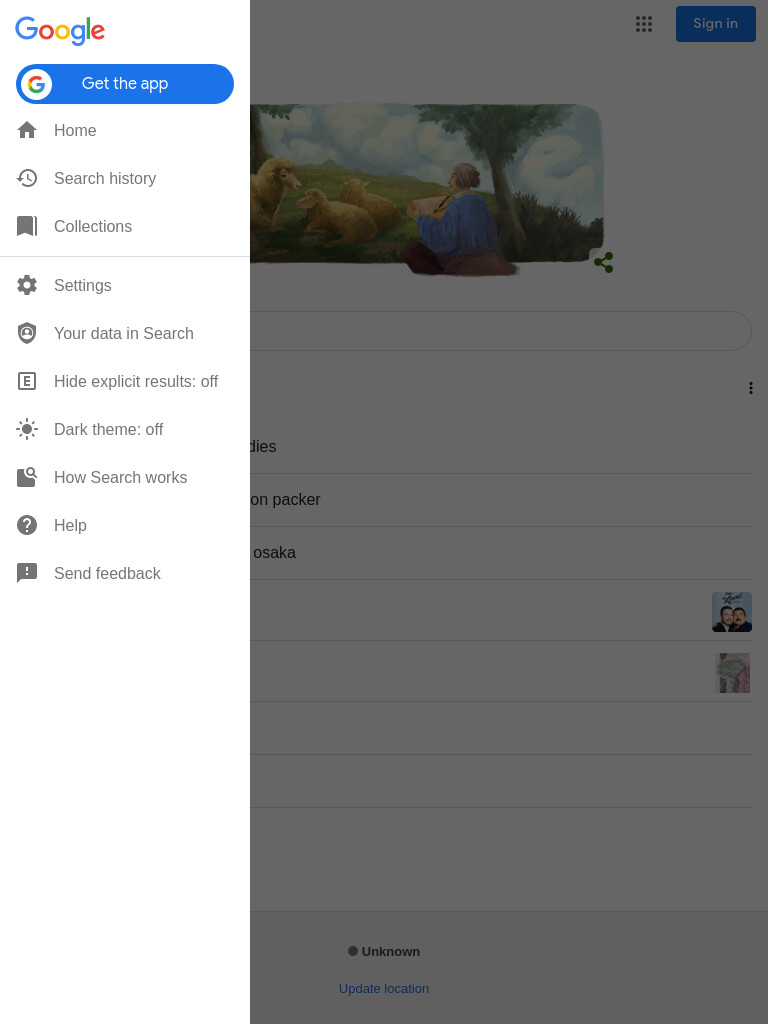The width and height of the screenshot is (768, 1024).
Task: Toggle Hide explicit results: off
Action: click(x=125, y=381)
